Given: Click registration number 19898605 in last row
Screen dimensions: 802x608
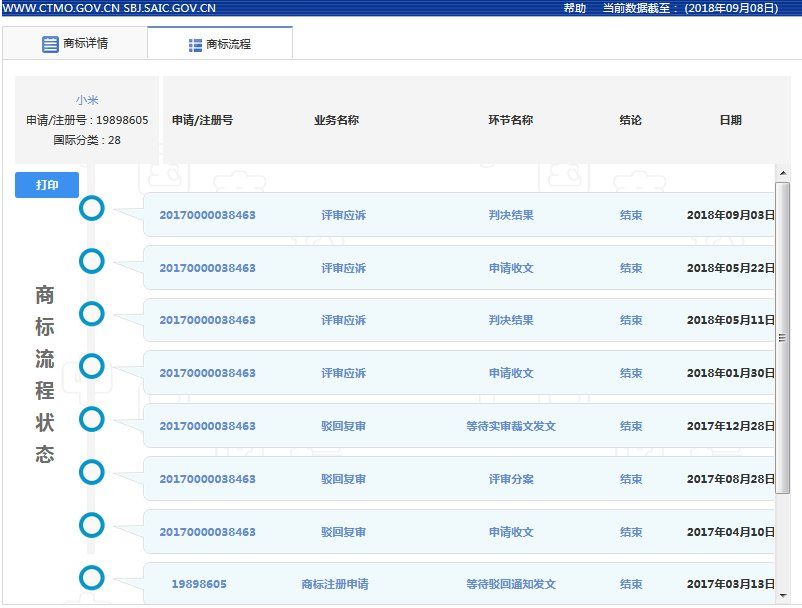Looking at the screenshot, I should point(198,584).
